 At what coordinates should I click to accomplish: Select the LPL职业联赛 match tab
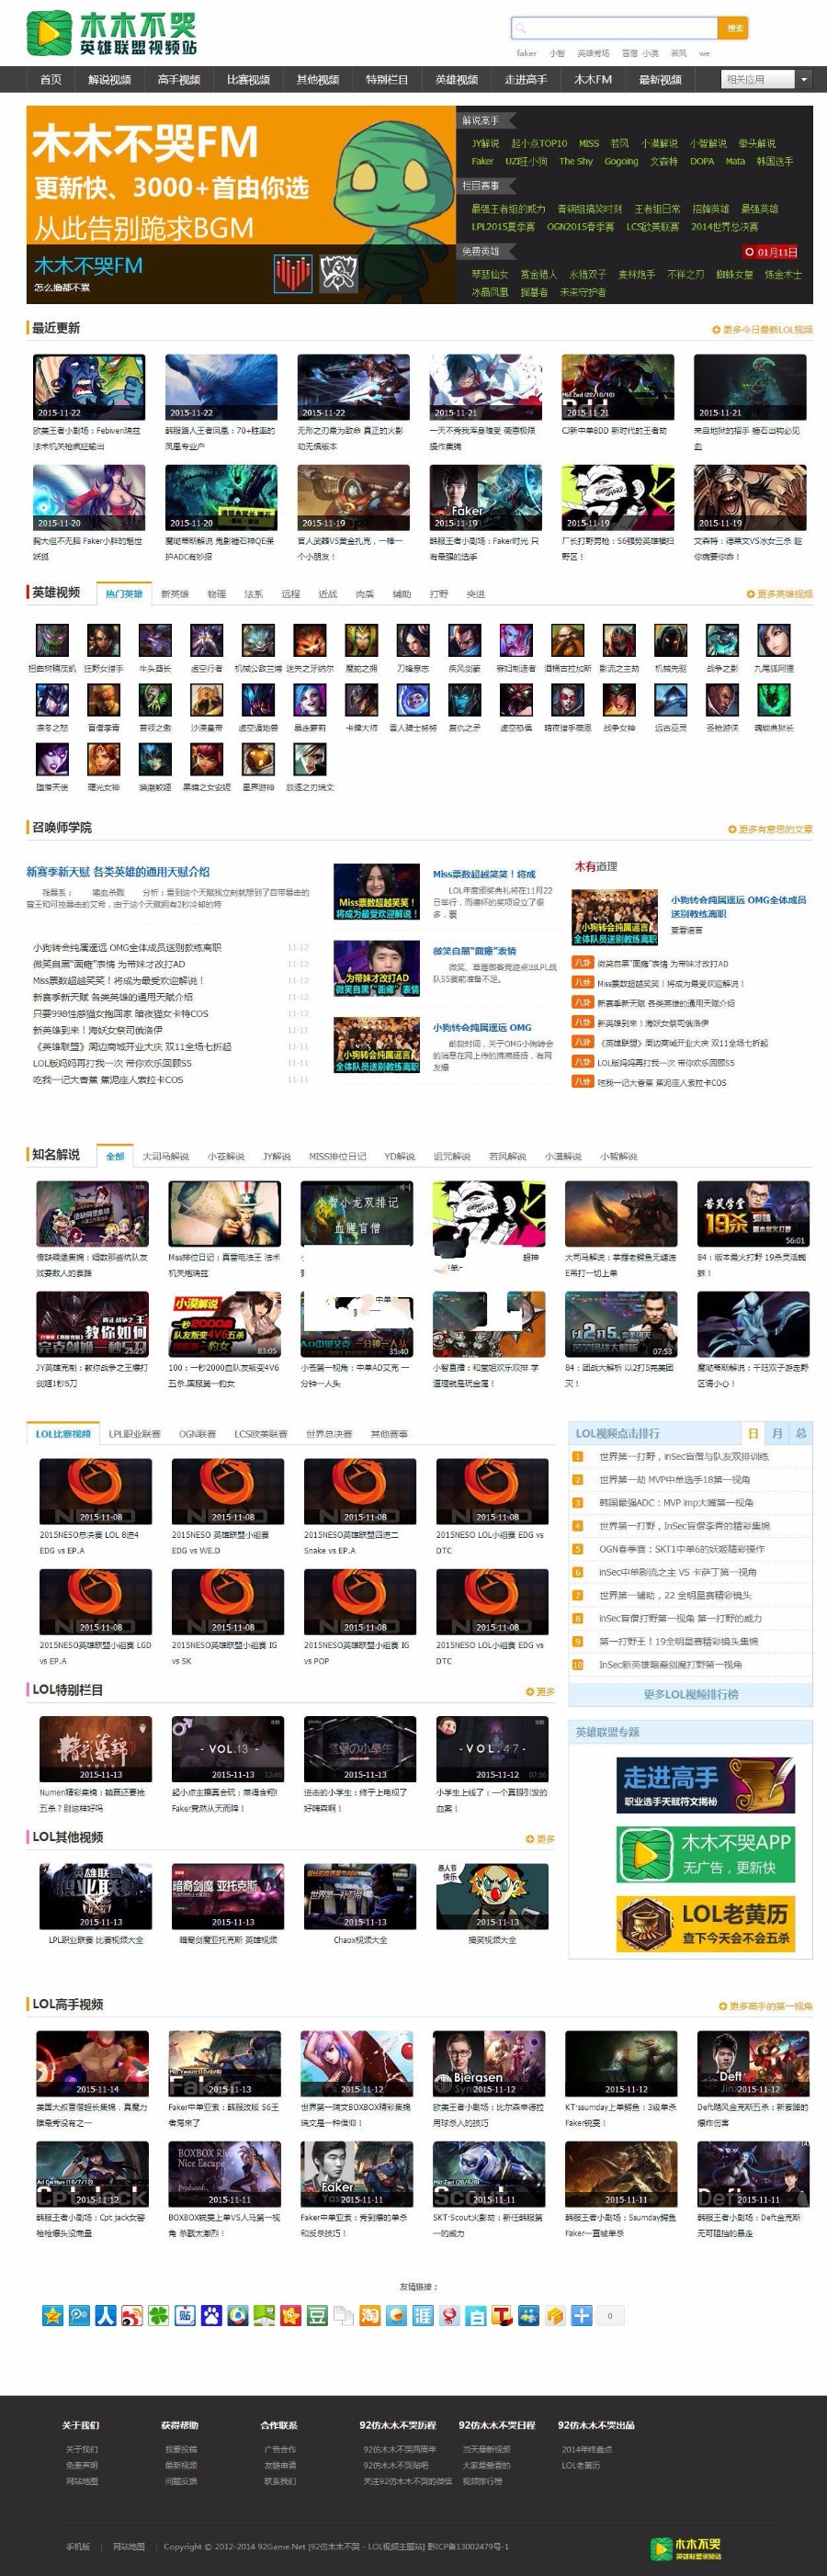(134, 1434)
